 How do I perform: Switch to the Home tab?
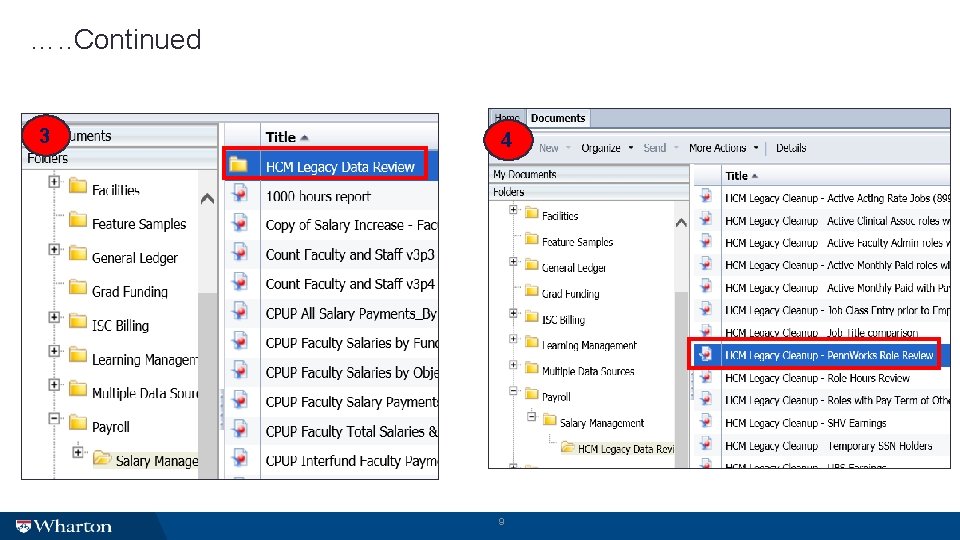[507, 118]
